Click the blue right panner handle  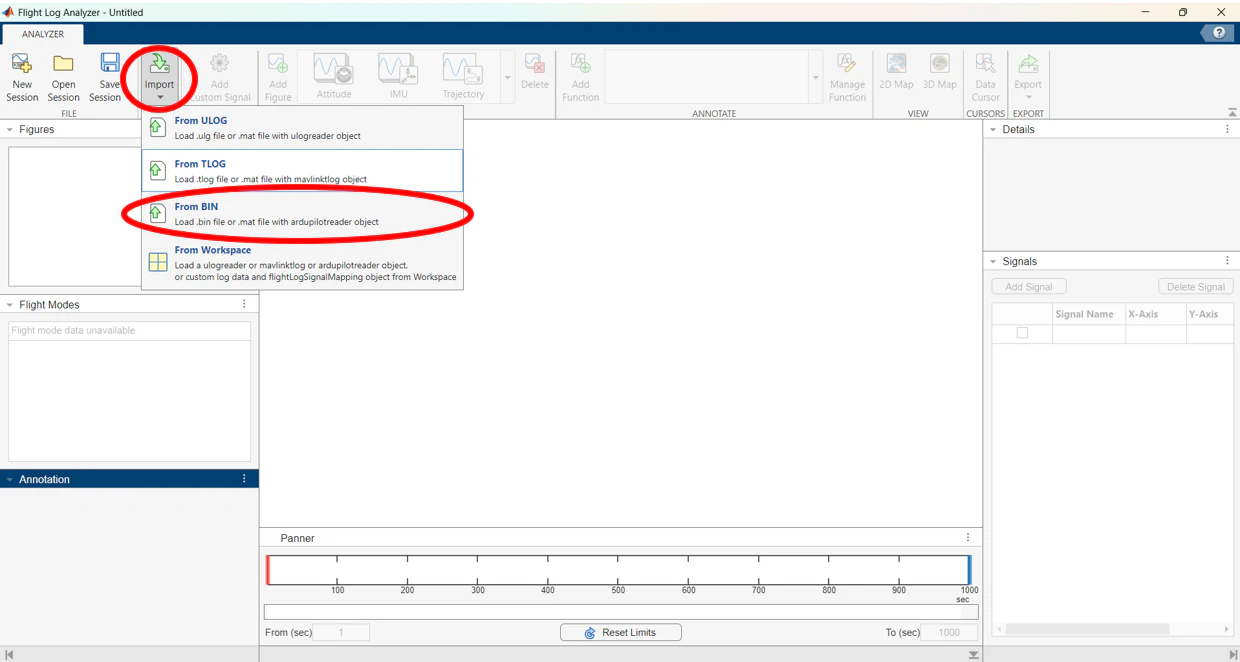coord(969,570)
